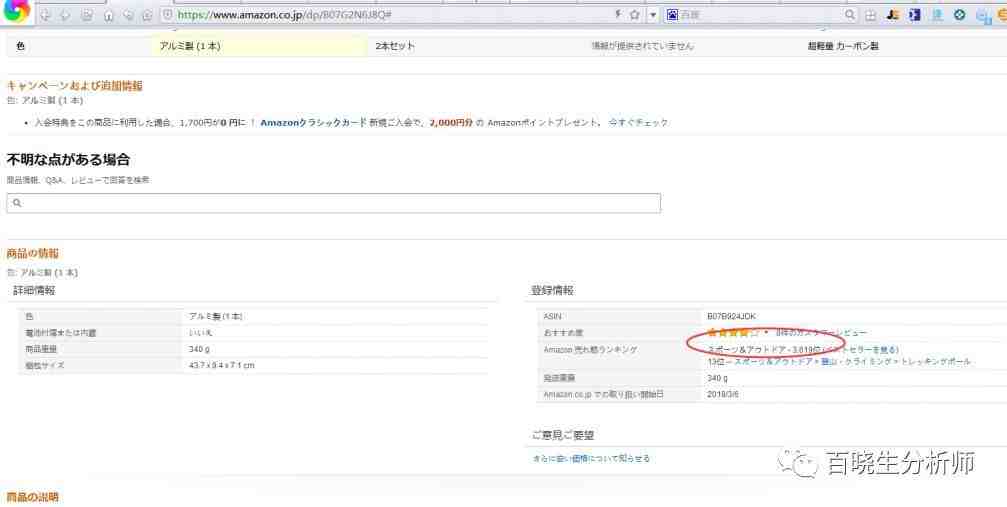
Task: Click the browser forward arrow
Action: pyautogui.click(x=65, y=15)
